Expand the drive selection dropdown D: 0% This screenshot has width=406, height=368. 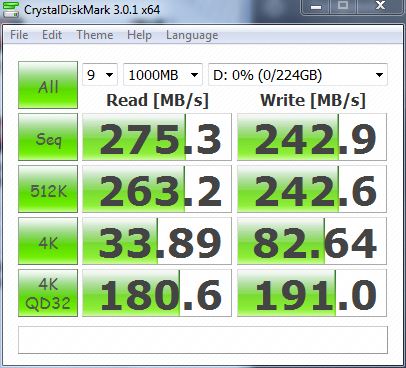coord(298,74)
